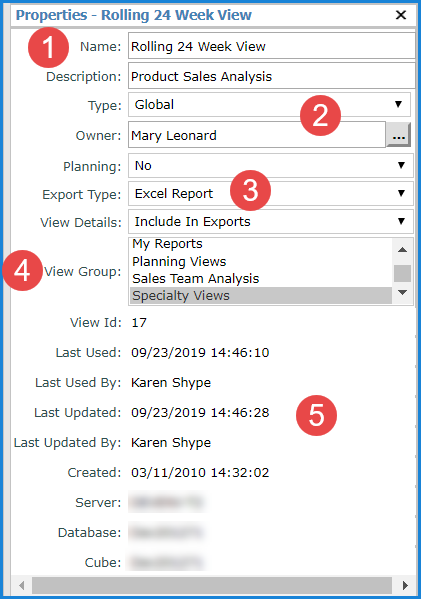Click the bottom horizontal scrollbar track

(212, 585)
